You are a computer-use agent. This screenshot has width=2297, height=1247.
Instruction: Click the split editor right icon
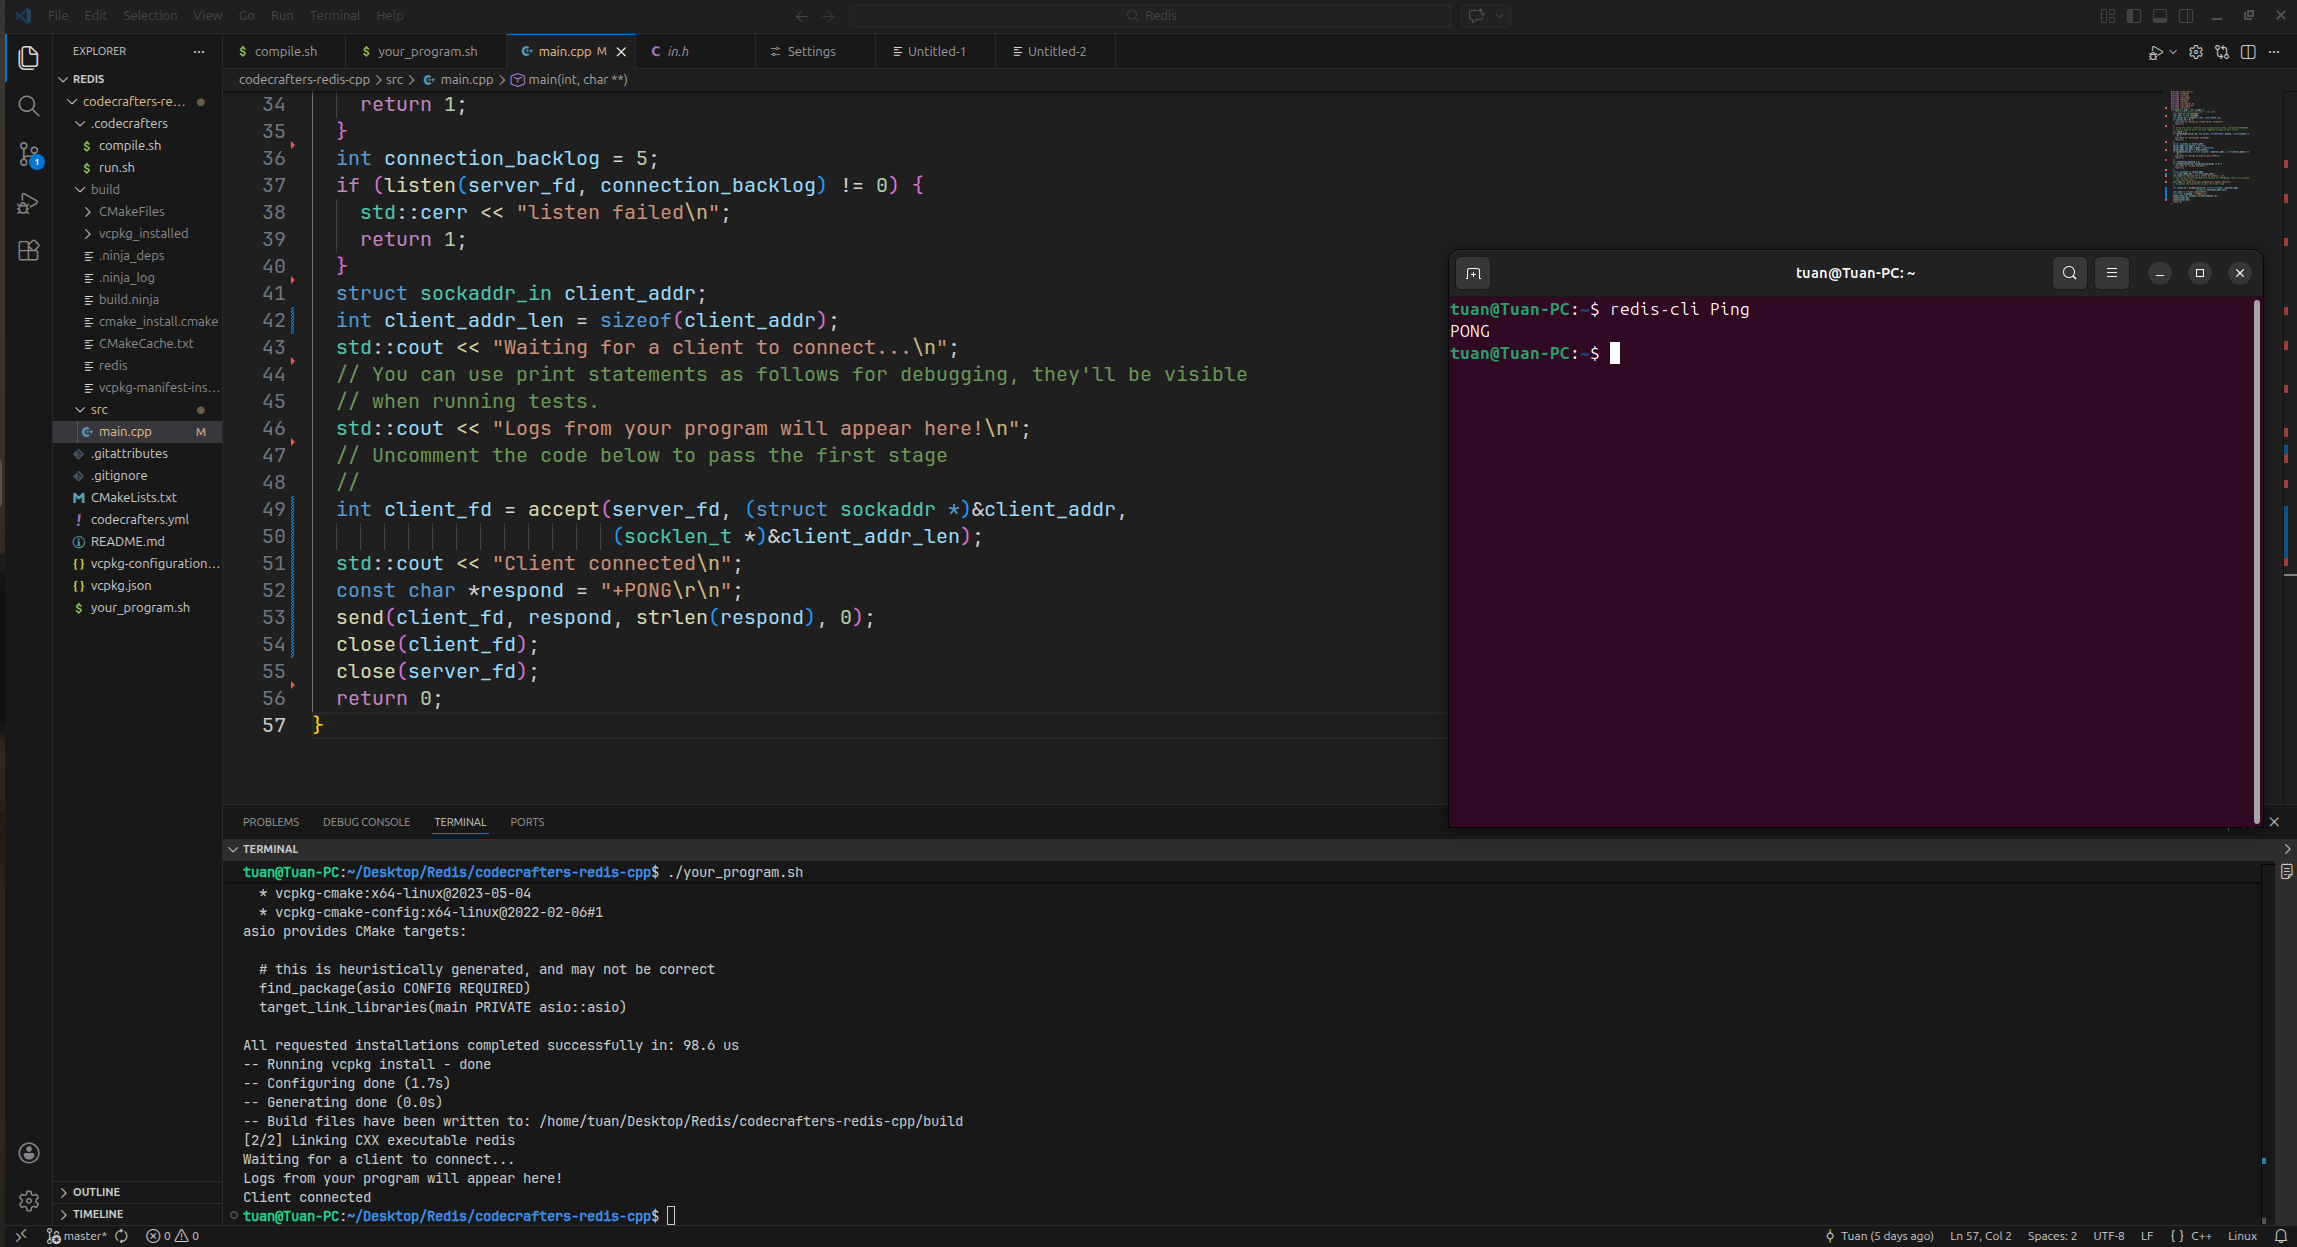[2248, 52]
